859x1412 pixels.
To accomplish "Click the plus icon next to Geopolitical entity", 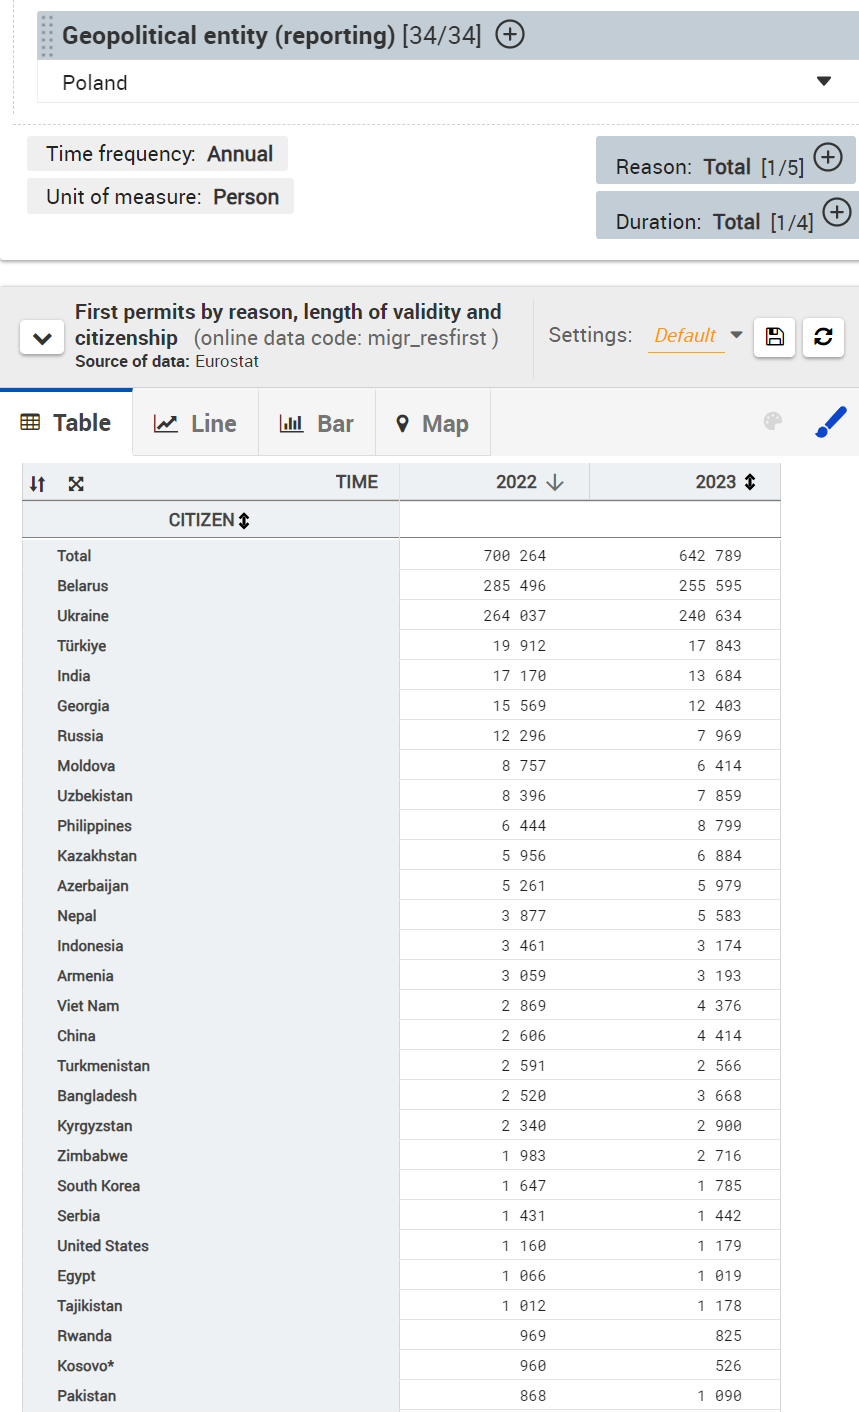I will (x=510, y=35).
